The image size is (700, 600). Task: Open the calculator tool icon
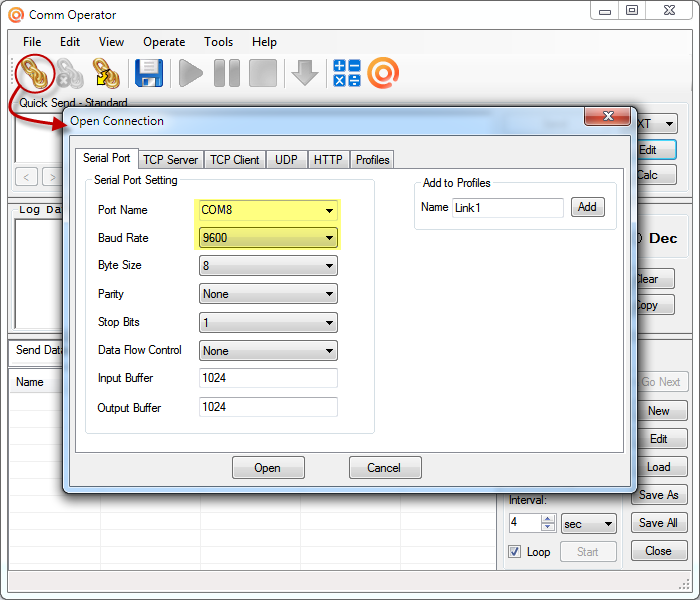tap(347, 73)
